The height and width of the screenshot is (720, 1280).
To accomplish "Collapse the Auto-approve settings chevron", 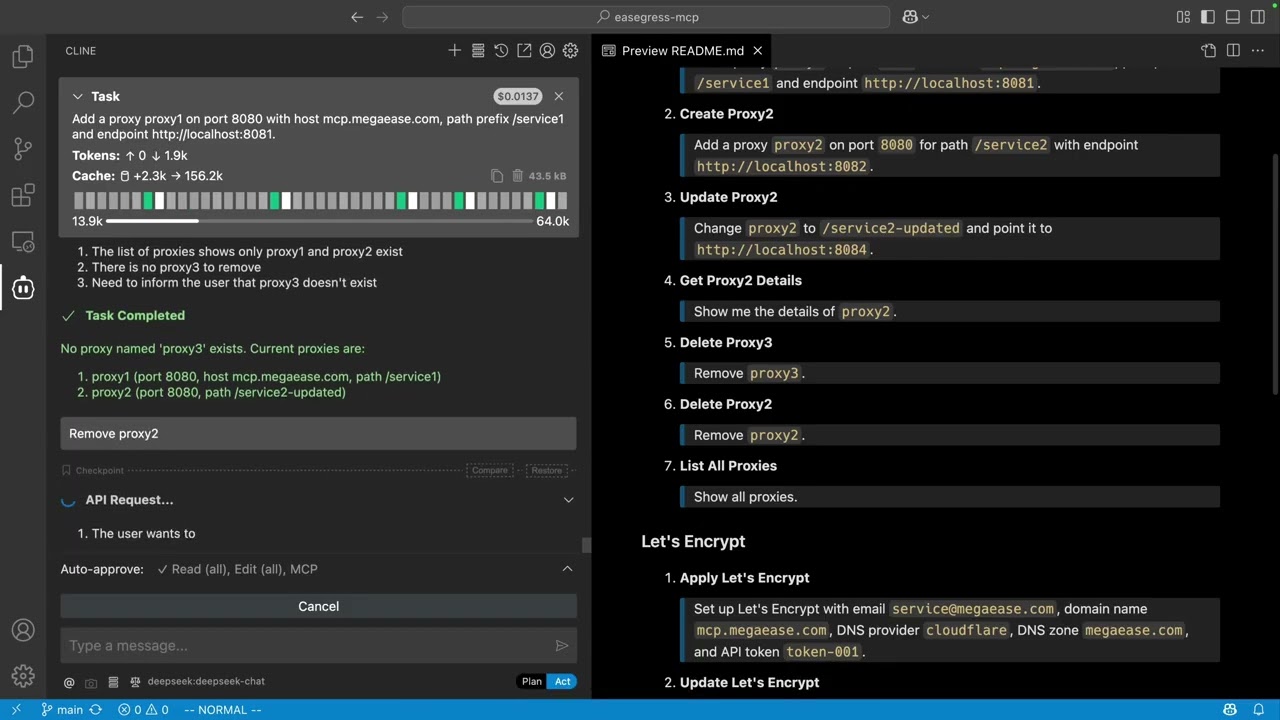I will (567, 569).
